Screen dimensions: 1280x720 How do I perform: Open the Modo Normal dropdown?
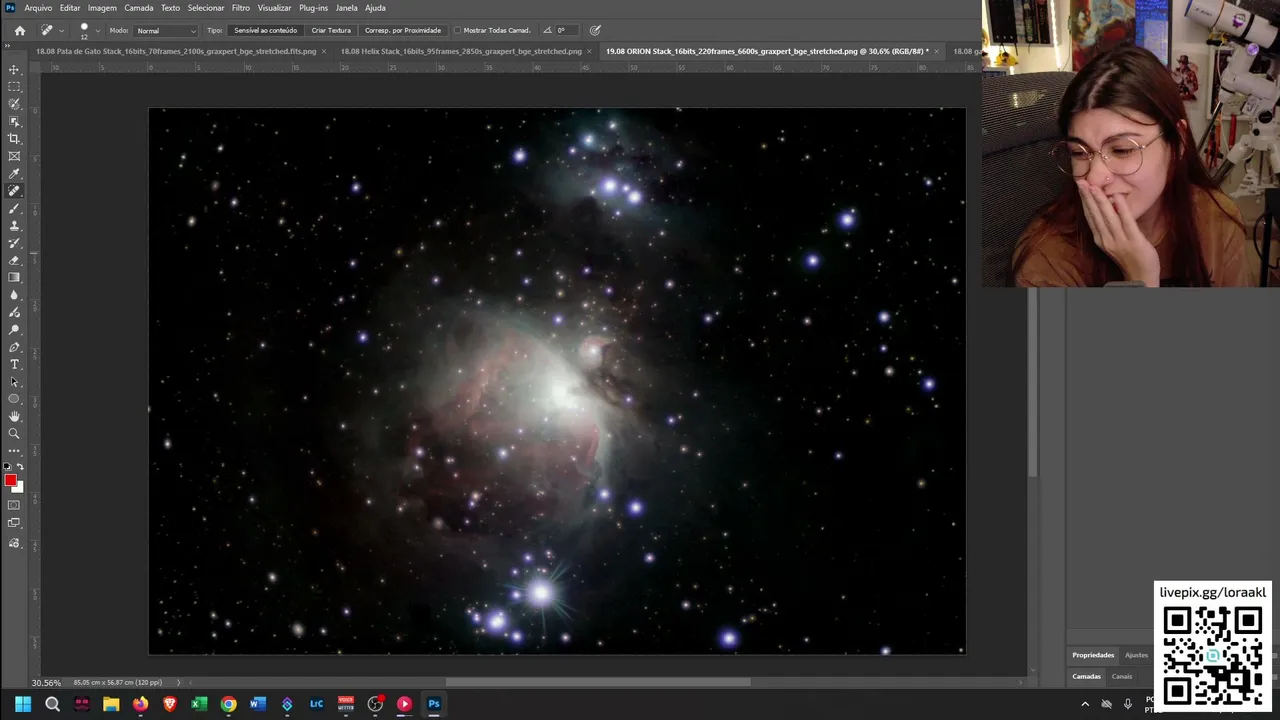tap(166, 30)
